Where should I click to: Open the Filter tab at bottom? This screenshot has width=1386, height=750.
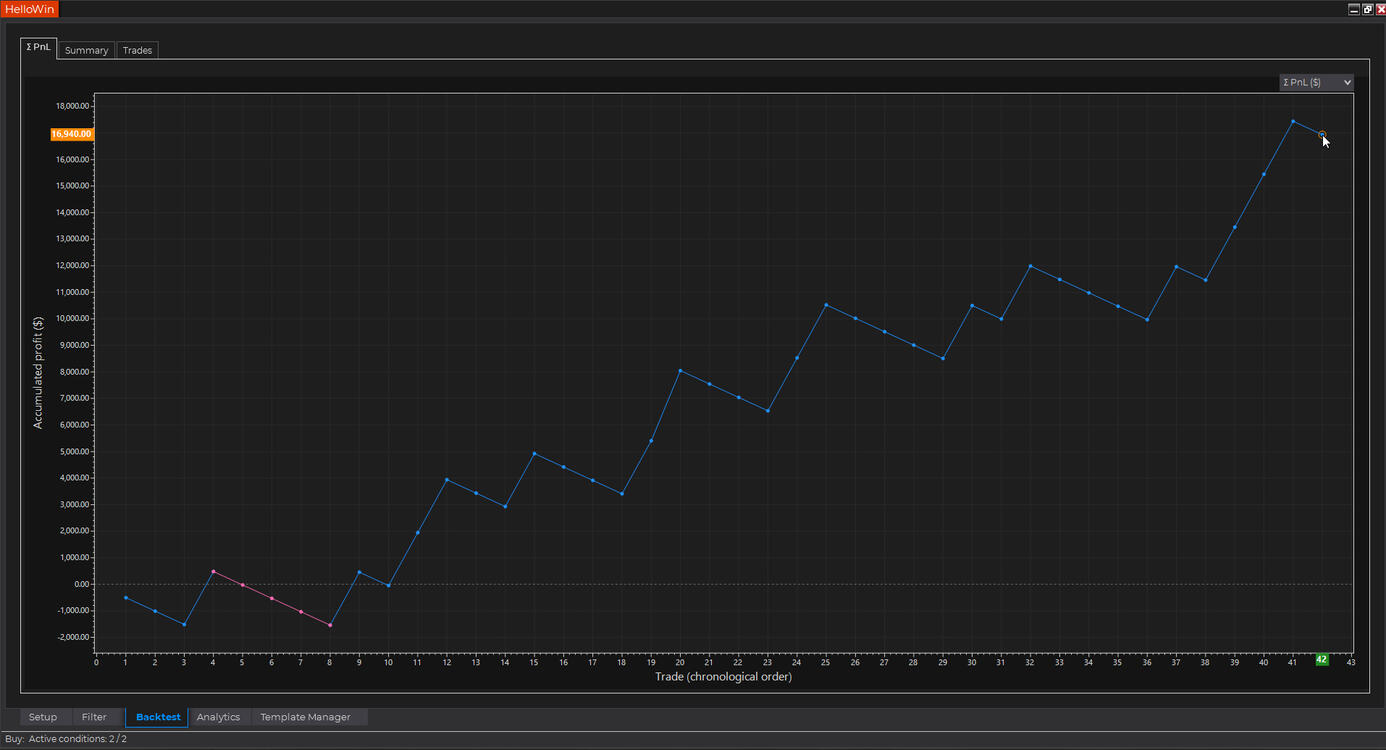[x=94, y=717]
